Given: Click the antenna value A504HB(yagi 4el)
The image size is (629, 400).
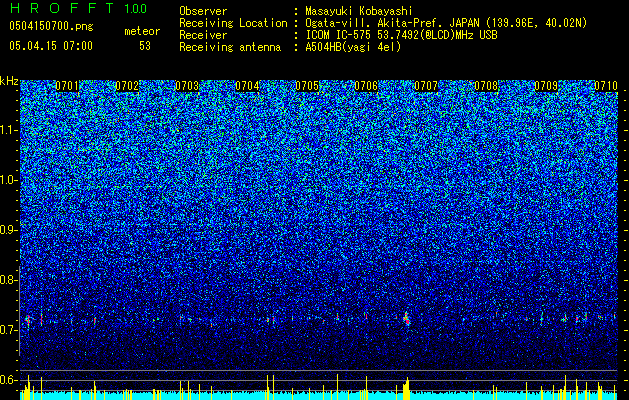Looking at the screenshot, I should [x=353, y=47].
